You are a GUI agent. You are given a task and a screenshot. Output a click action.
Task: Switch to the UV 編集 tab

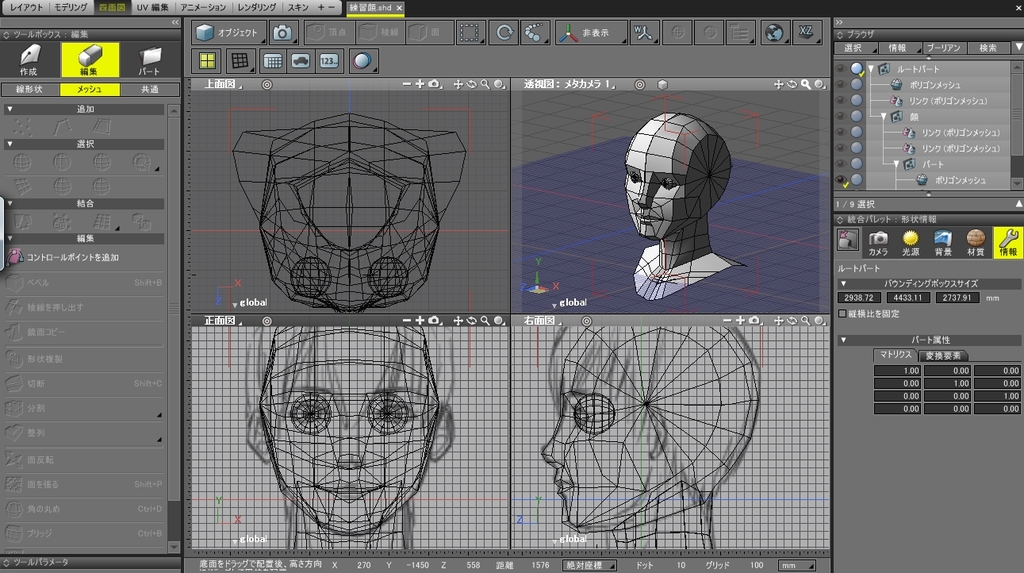point(152,7)
